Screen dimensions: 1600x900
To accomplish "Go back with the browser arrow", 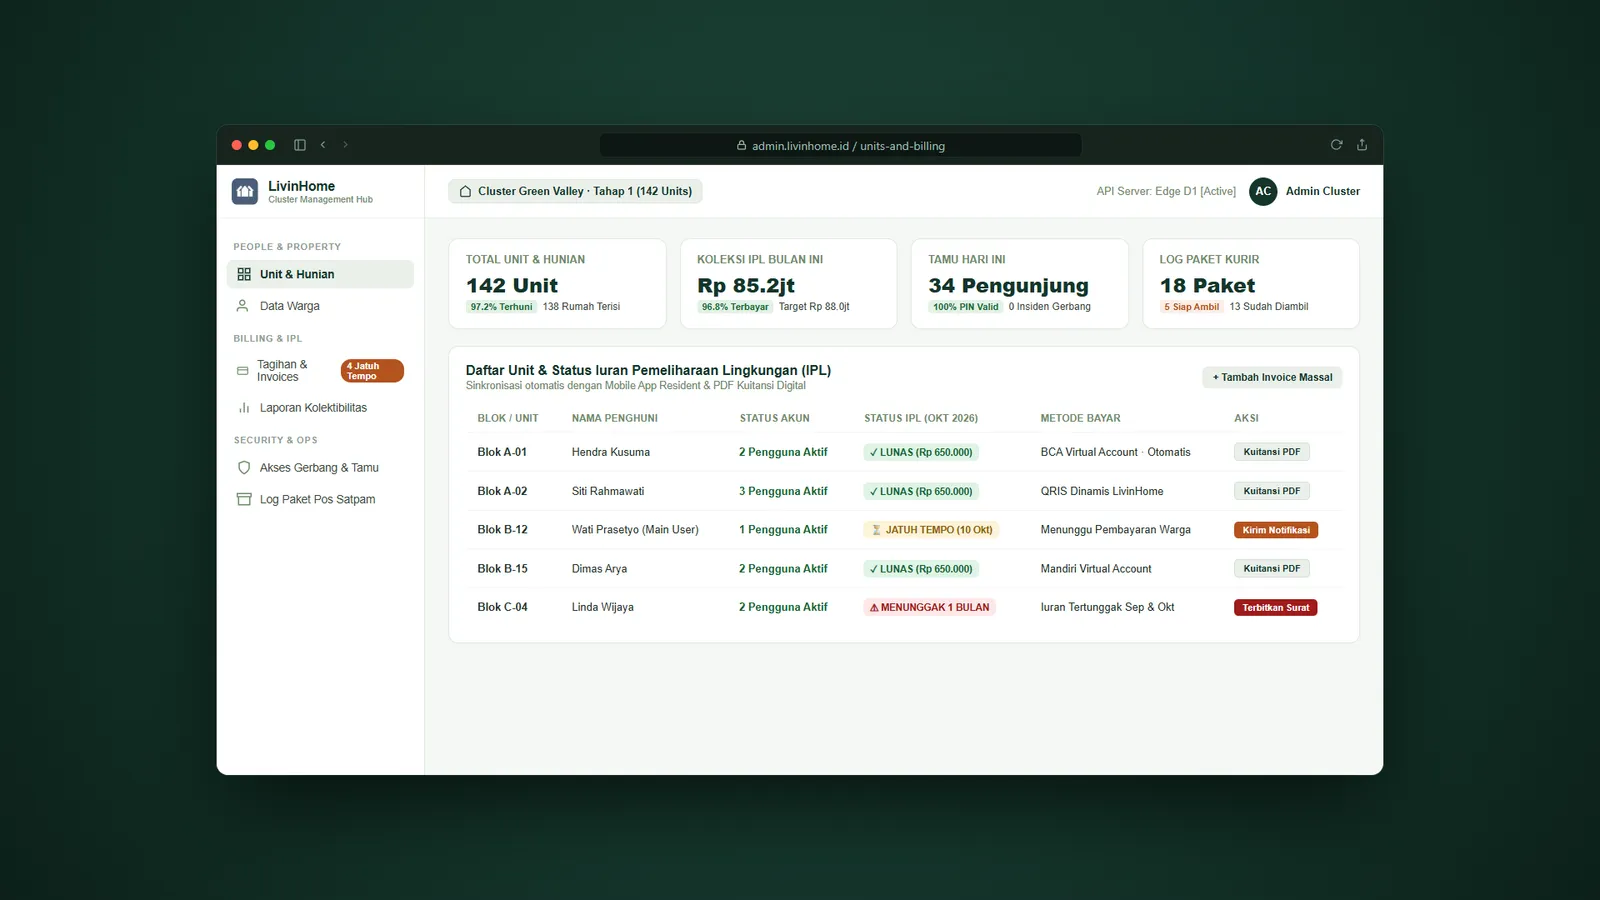I will (x=323, y=145).
